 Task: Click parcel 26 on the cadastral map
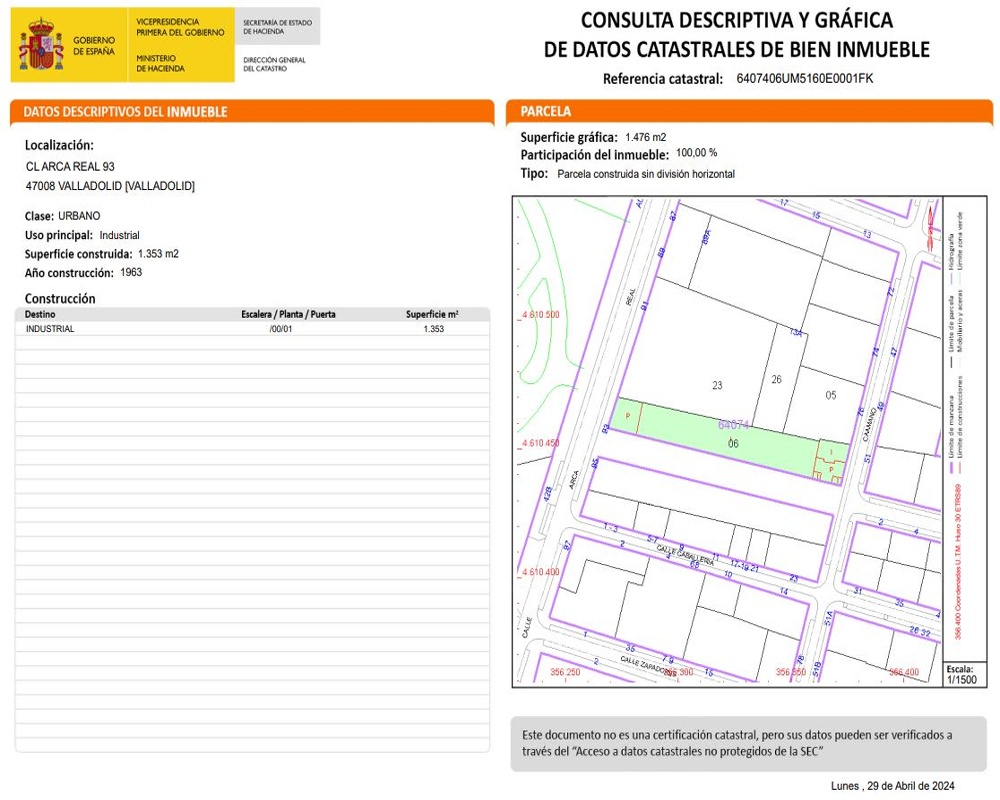[776, 379]
